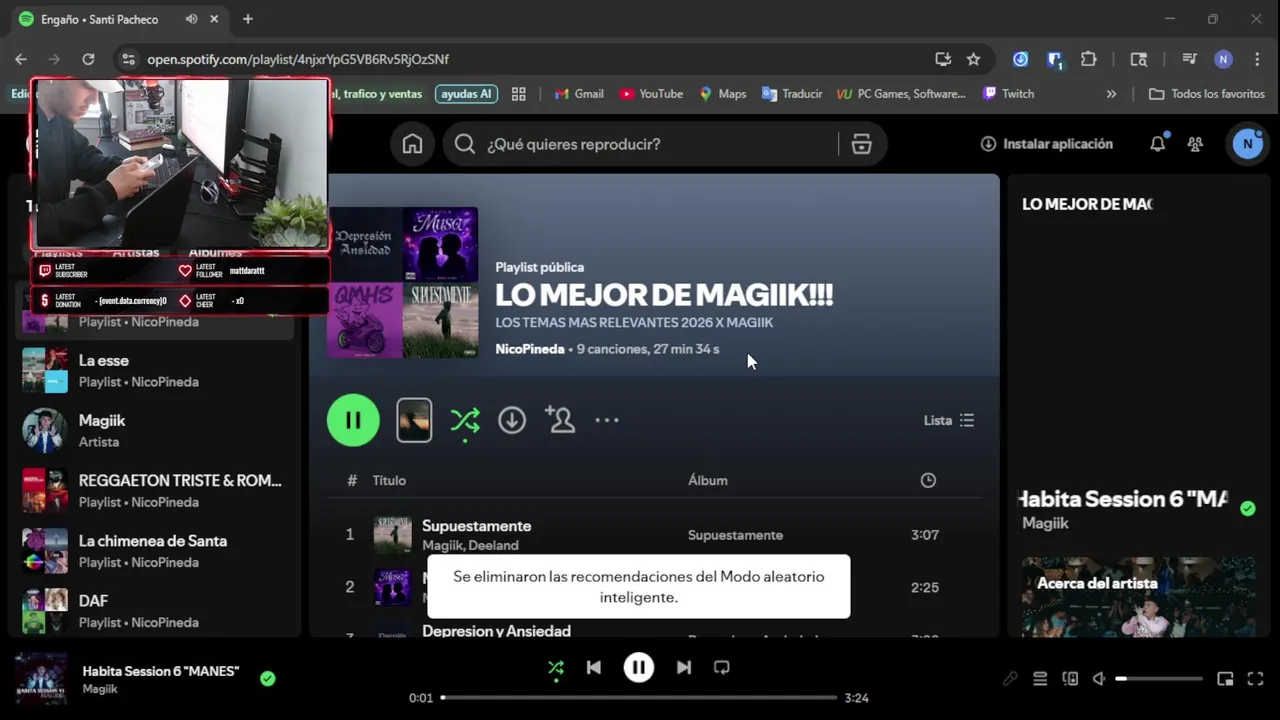
Task: Open a new browser tab with the plus button
Action: pos(248,19)
